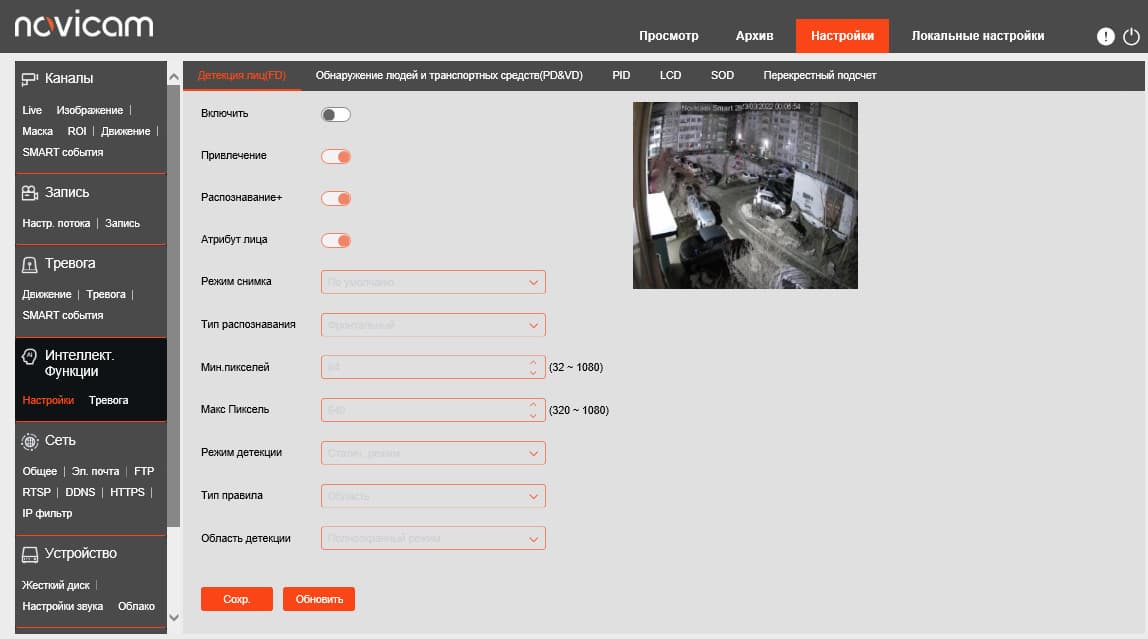Screen dimensions: 1148x639
Task: Click the Устройство device icon
Action: coord(29,554)
